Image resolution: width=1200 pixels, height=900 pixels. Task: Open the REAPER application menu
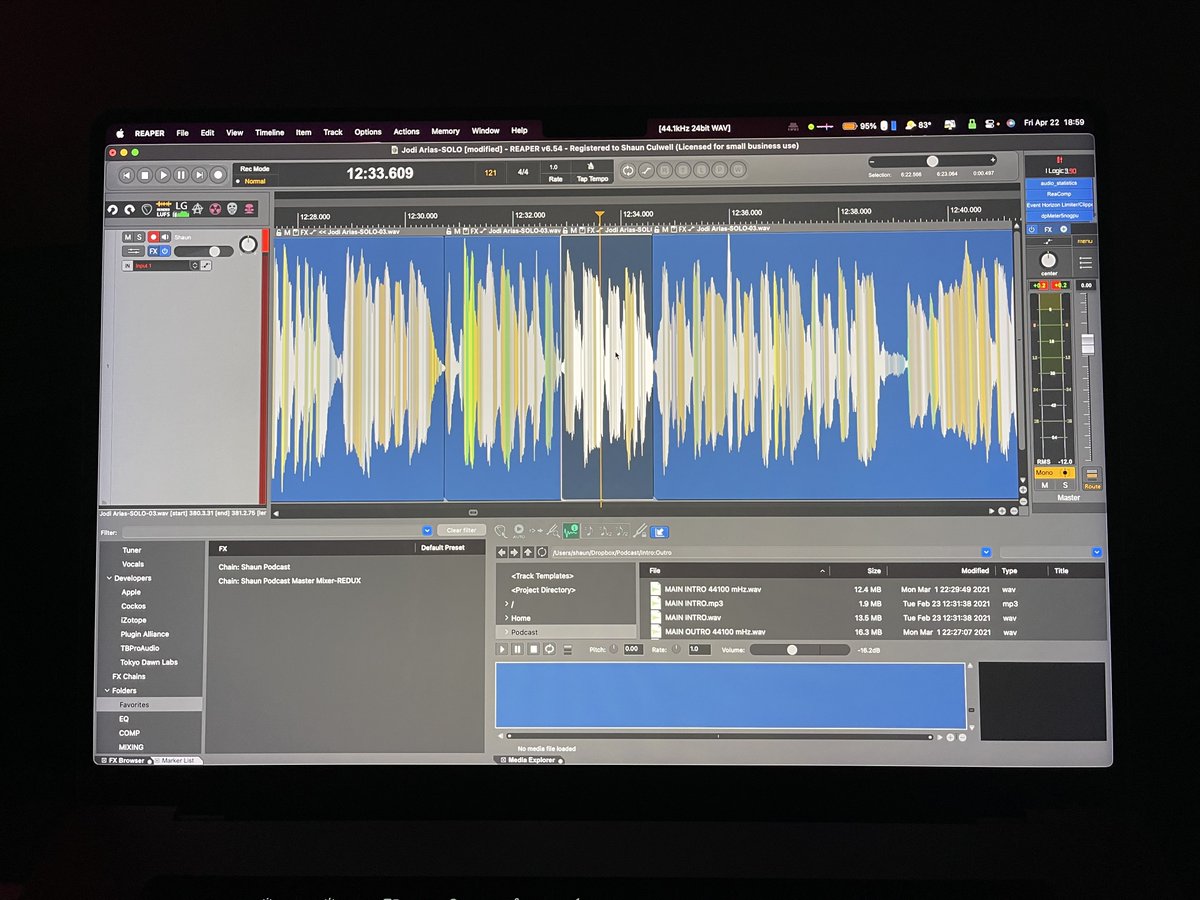150,132
